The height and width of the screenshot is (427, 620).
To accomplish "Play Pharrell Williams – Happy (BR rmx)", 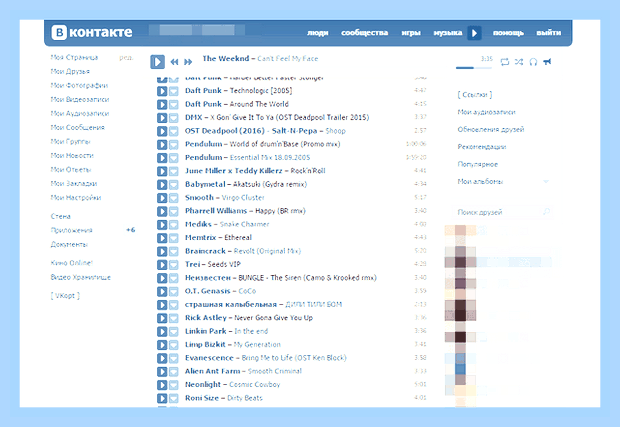I will (x=162, y=211).
